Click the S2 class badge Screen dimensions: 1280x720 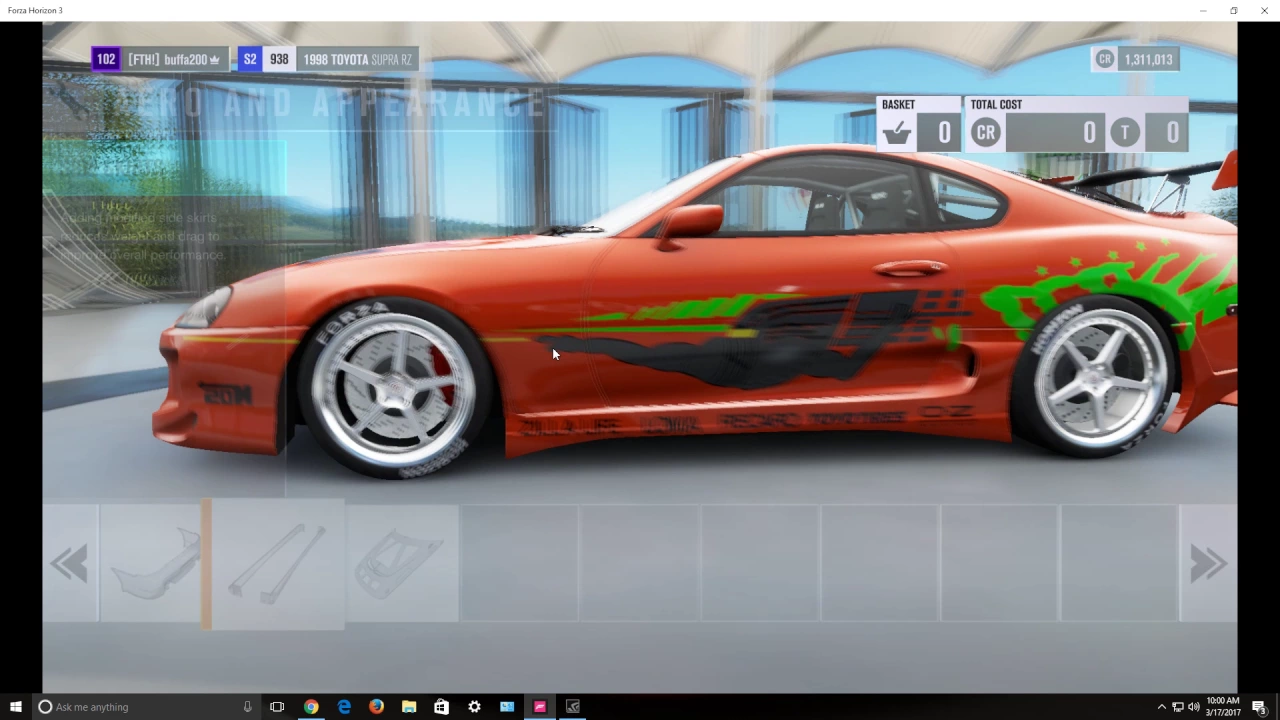click(250, 60)
